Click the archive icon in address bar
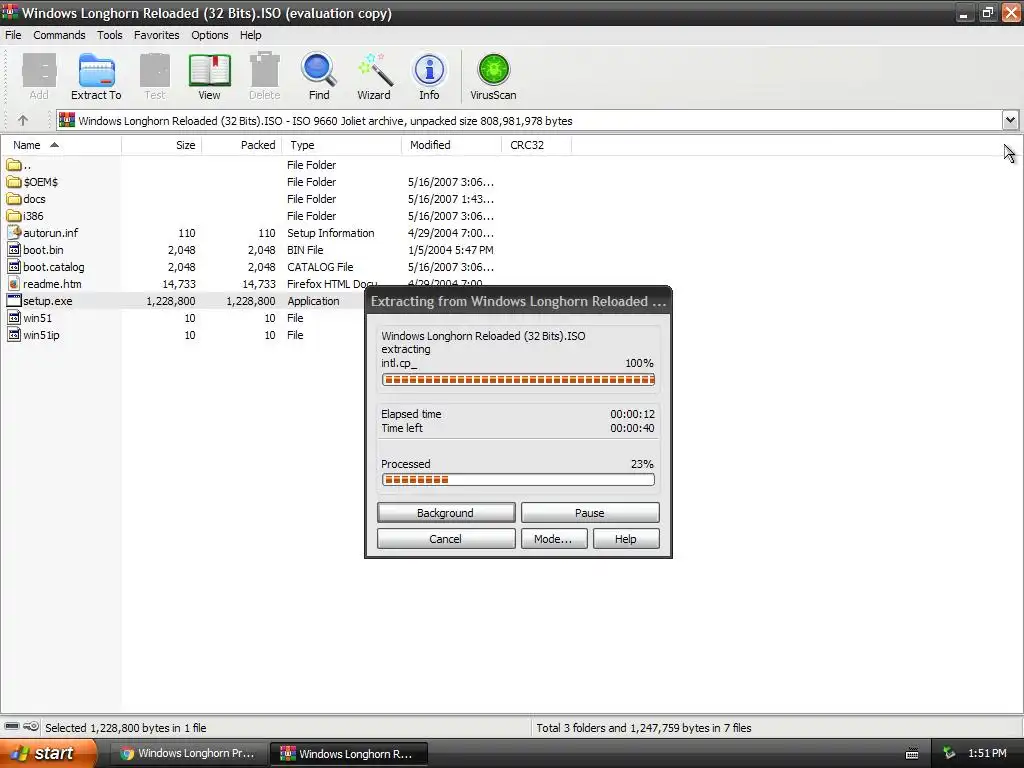The image size is (1024, 768). click(x=67, y=120)
